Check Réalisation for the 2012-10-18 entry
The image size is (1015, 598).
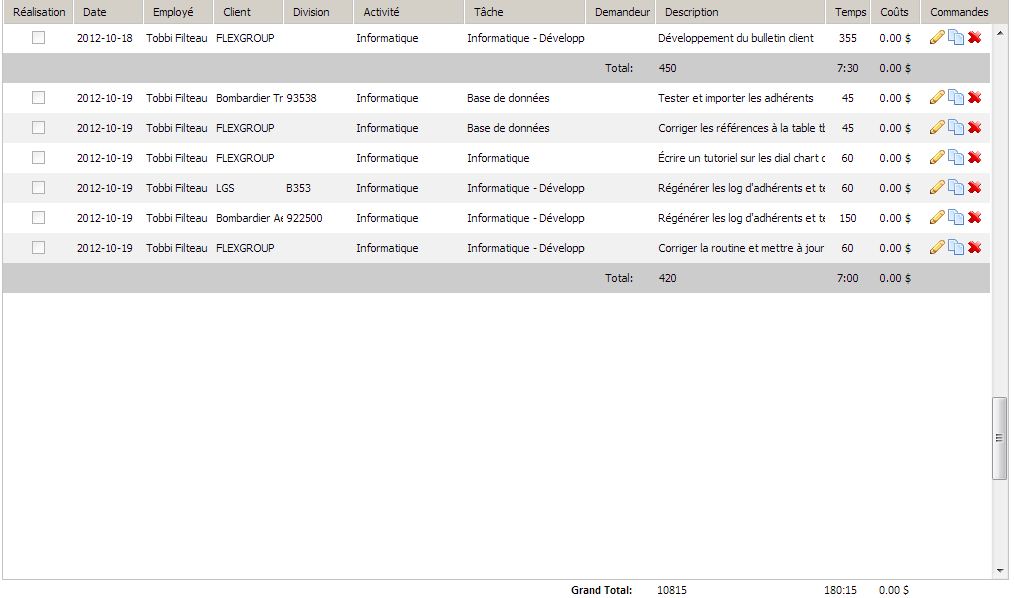pyautogui.click(x=39, y=38)
